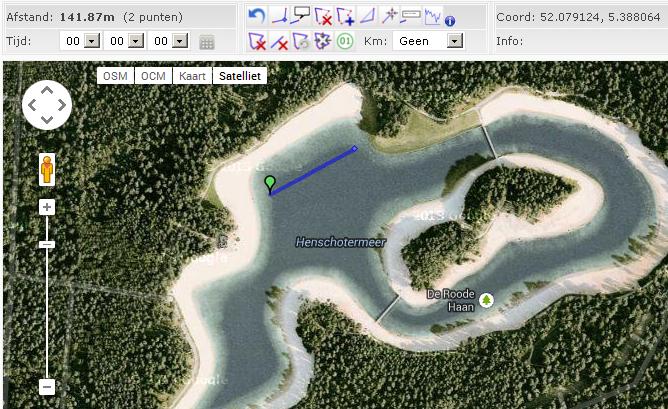Select the add route point tool
The height and width of the screenshot is (409, 668).
(x=279, y=16)
